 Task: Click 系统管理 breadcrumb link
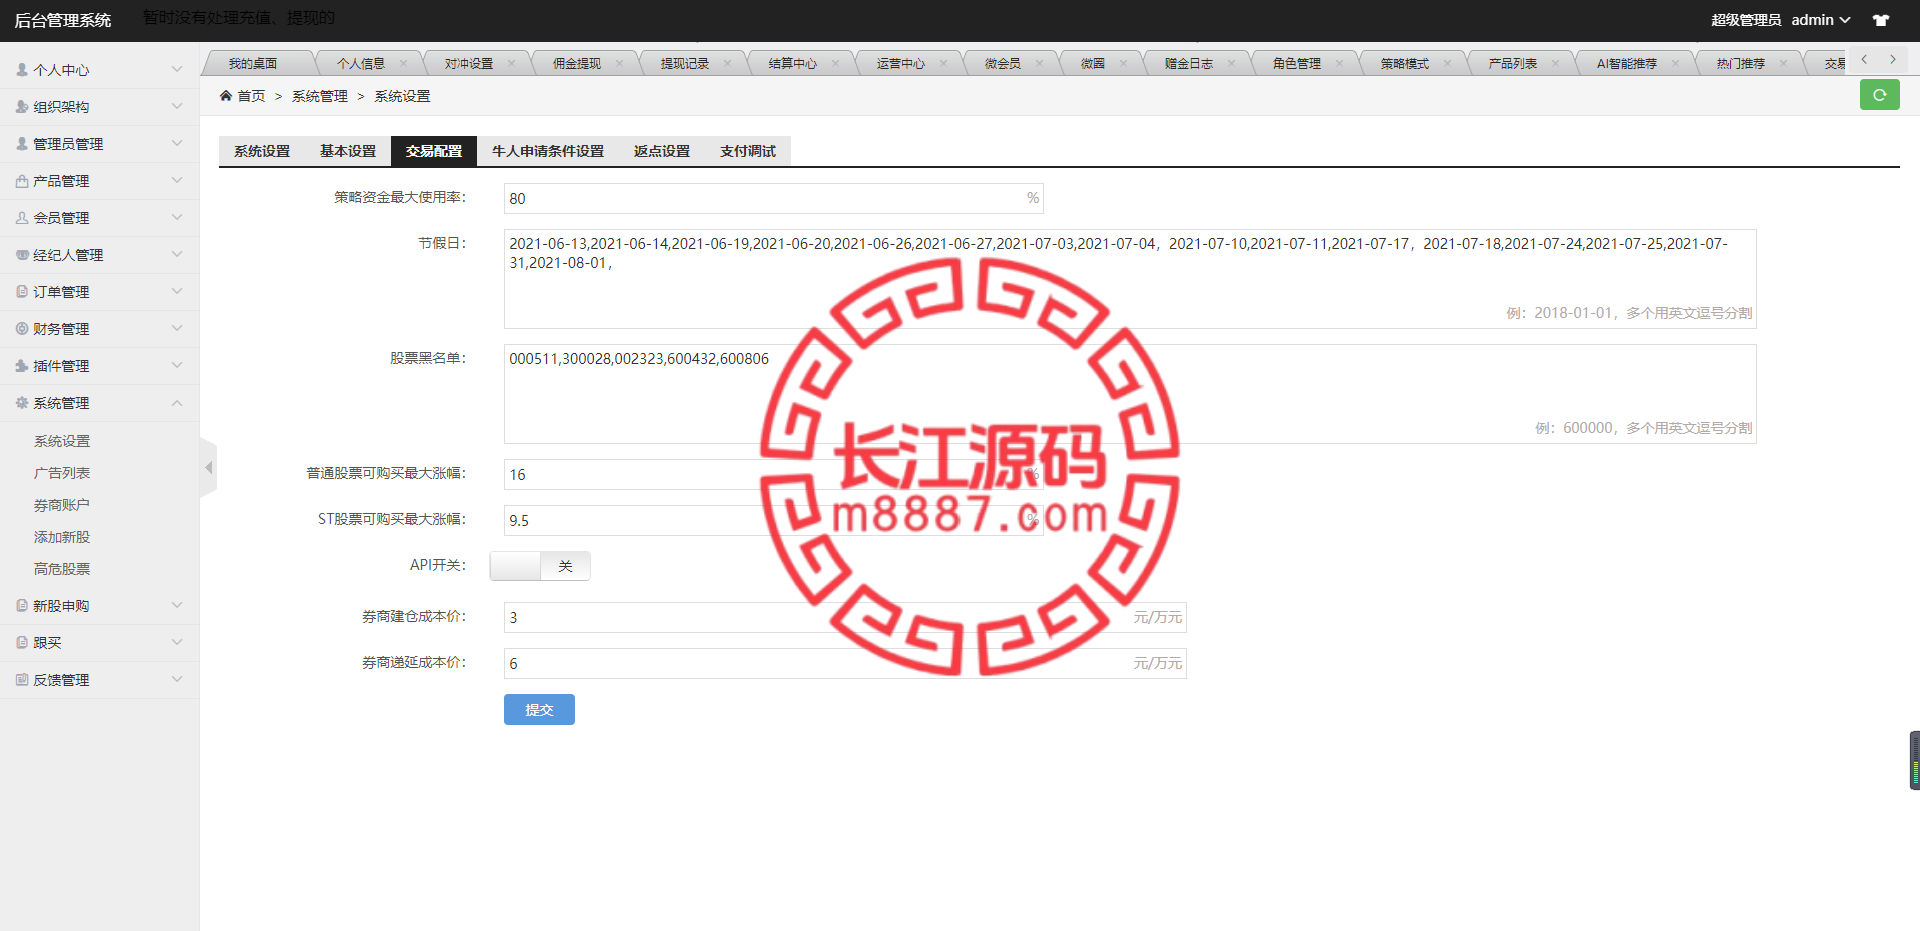tap(320, 96)
